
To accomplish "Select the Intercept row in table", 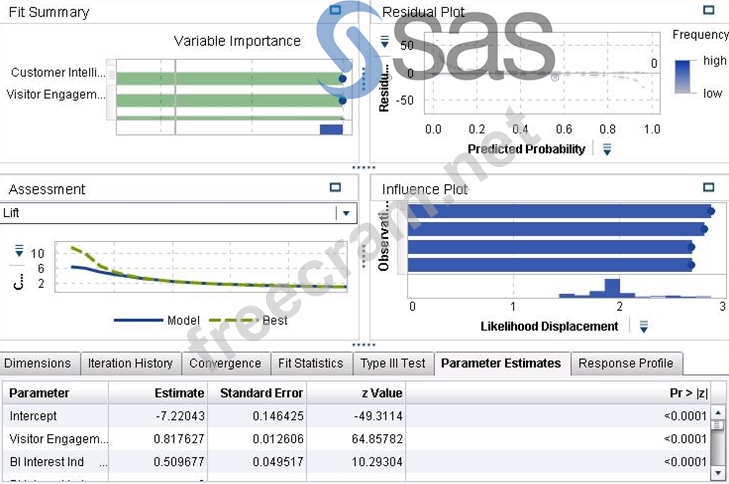I will pos(35,416).
